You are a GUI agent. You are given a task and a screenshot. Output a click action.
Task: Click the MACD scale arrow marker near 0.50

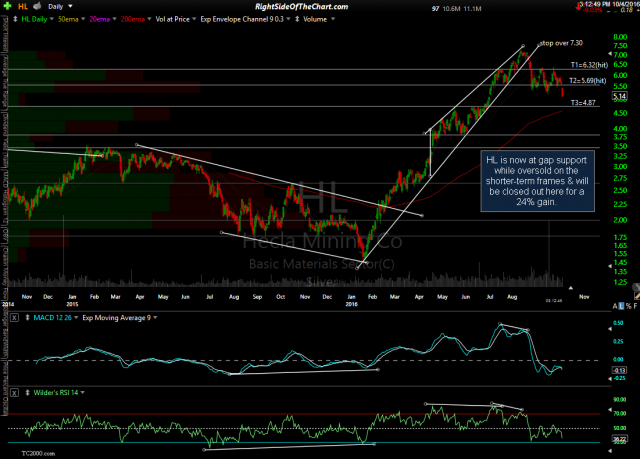pyautogui.click(x=610, y=329)
